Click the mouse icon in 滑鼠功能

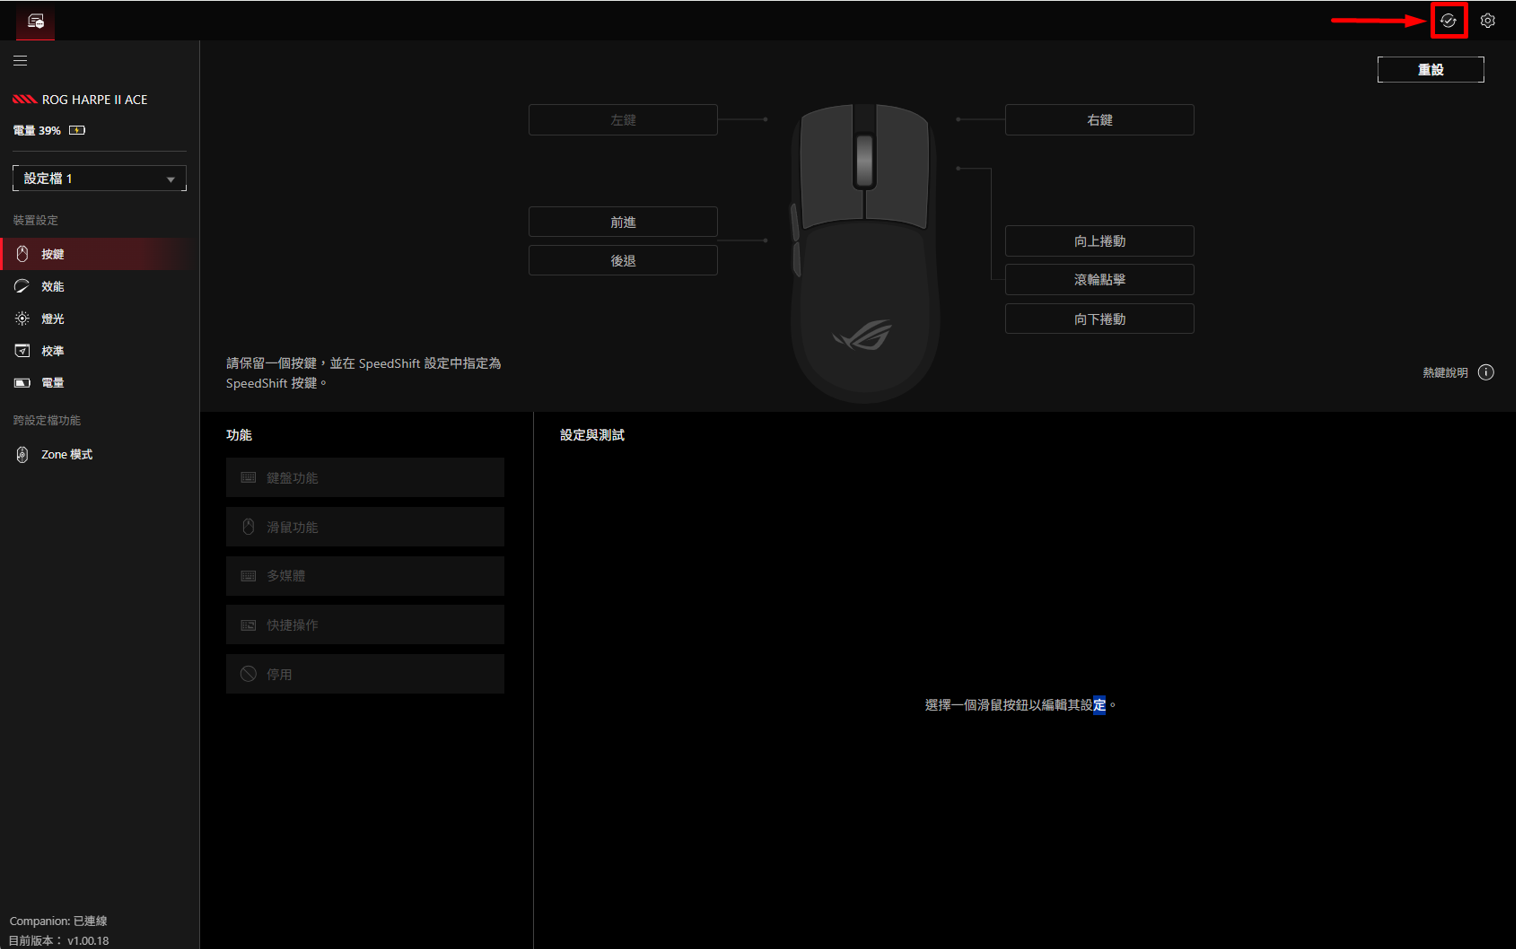248,526
